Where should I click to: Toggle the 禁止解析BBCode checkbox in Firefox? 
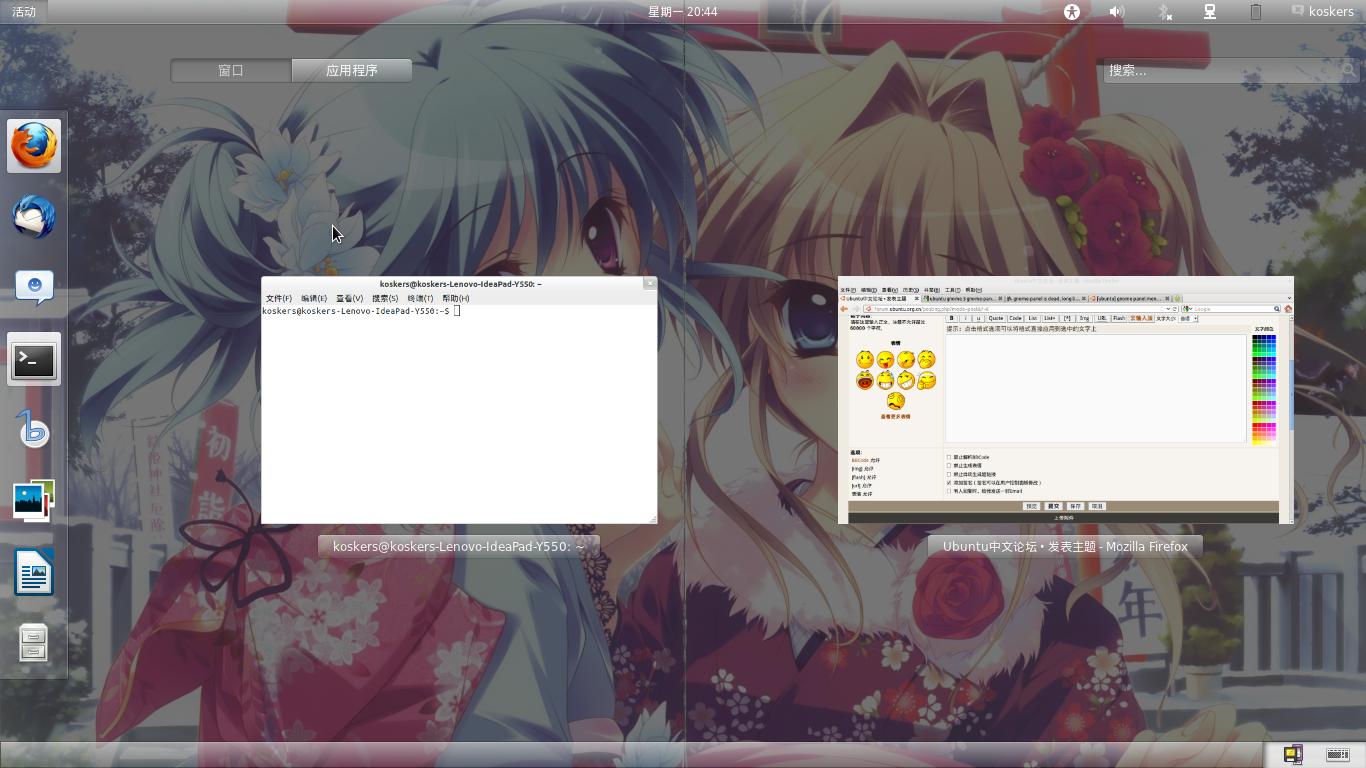949,457
